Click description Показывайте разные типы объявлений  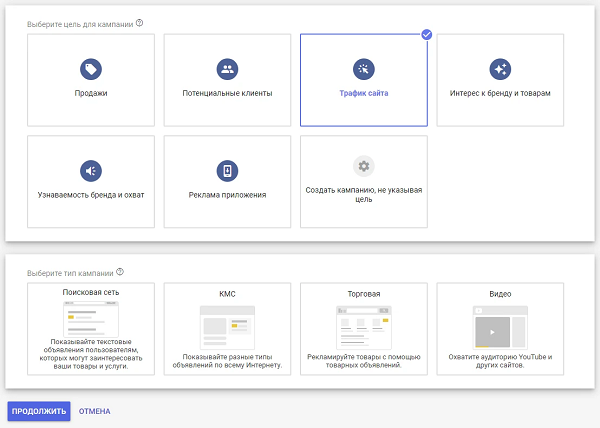point(227,361)
